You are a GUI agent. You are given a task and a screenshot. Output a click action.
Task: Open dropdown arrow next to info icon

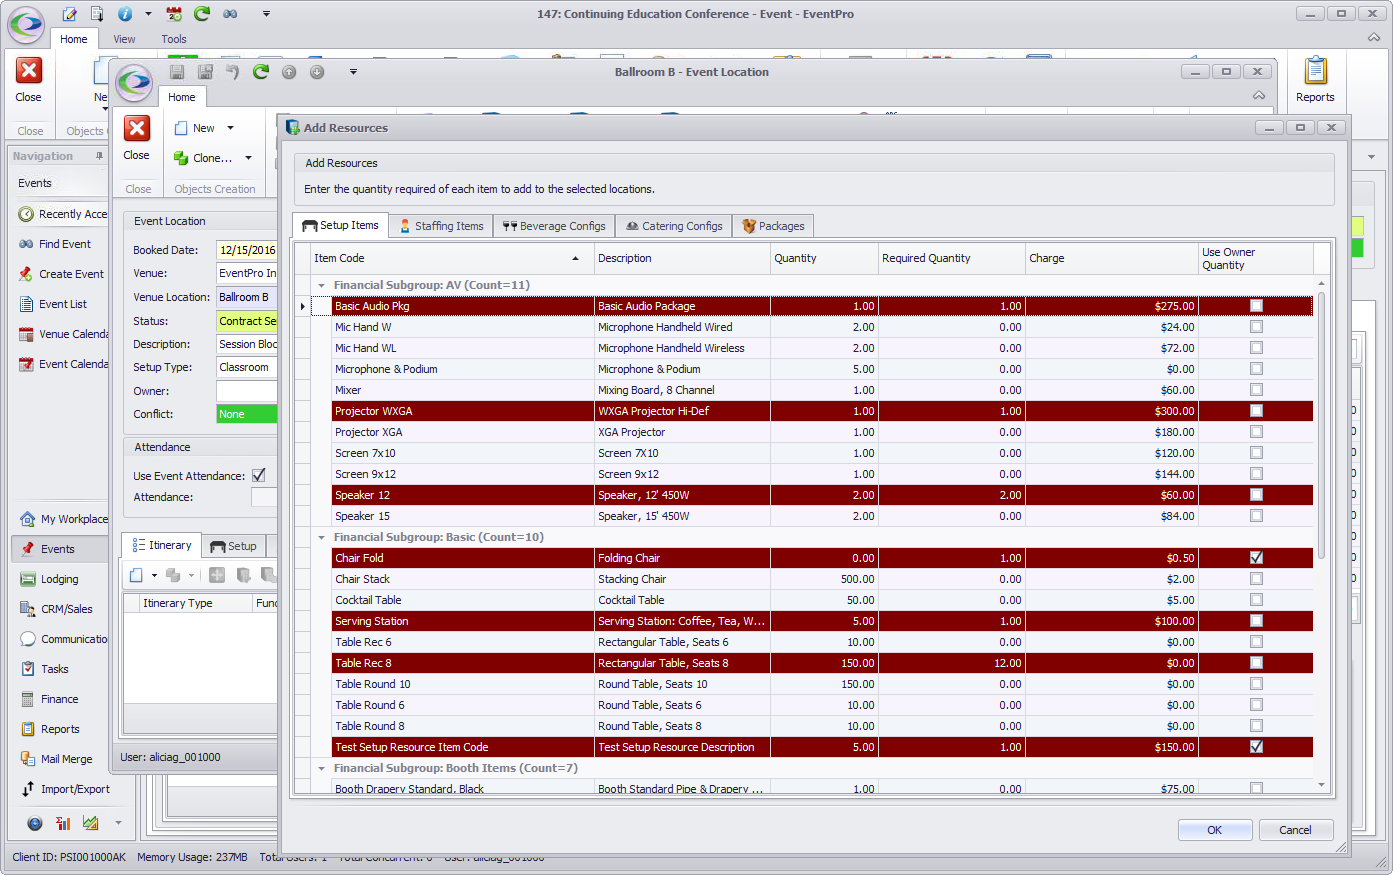[148, 14]
